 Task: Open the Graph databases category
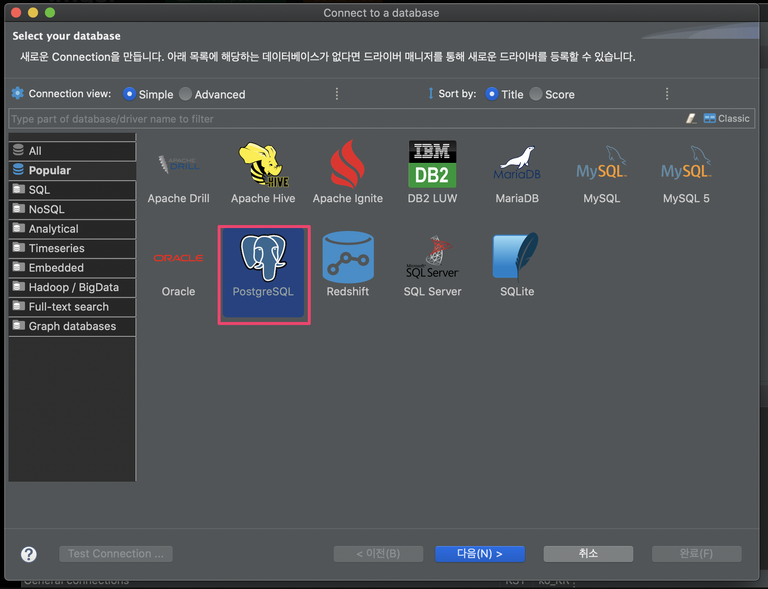point(72,327)
